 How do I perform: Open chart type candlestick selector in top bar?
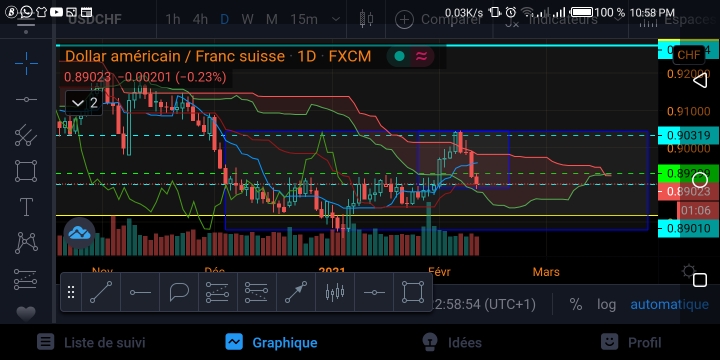click(366, 19)
